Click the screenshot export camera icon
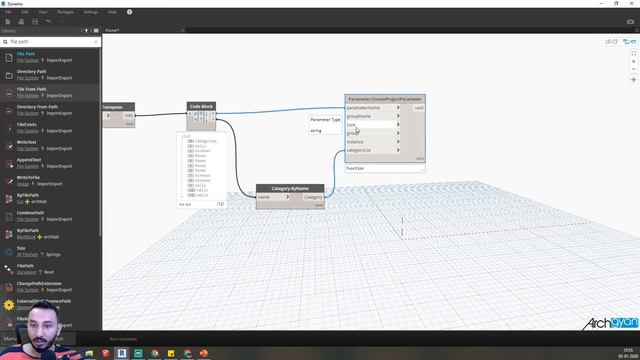 [x=630, y=22]
